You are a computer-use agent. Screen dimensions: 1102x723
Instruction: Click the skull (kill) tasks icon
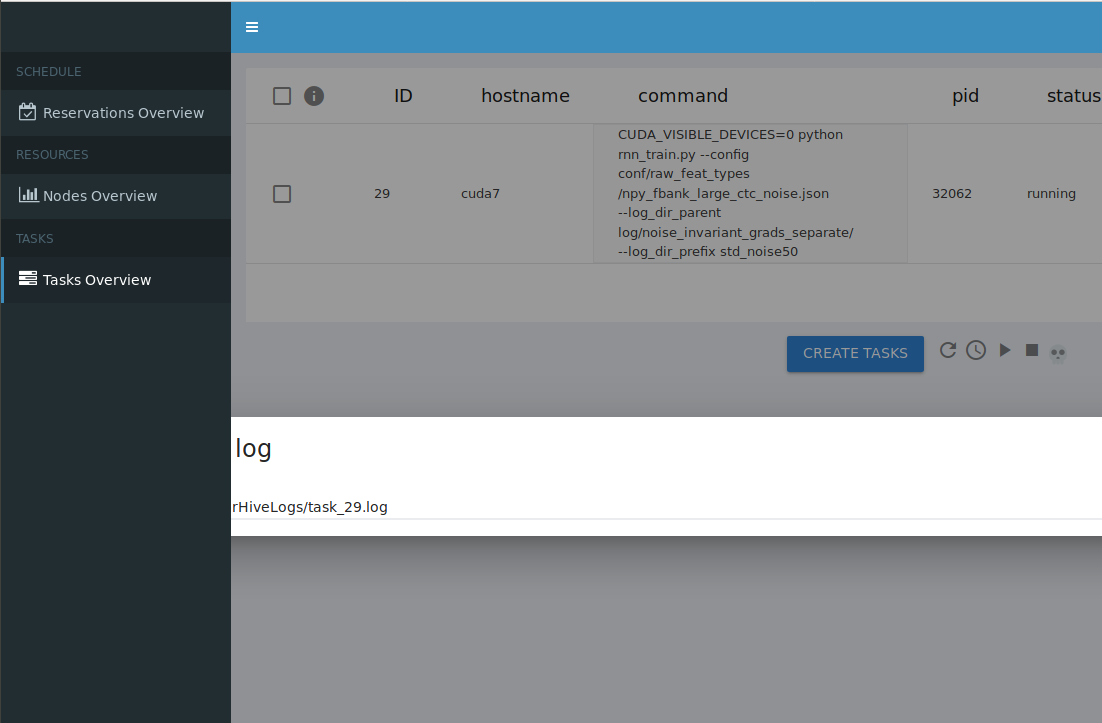(x=1058, y=353)
